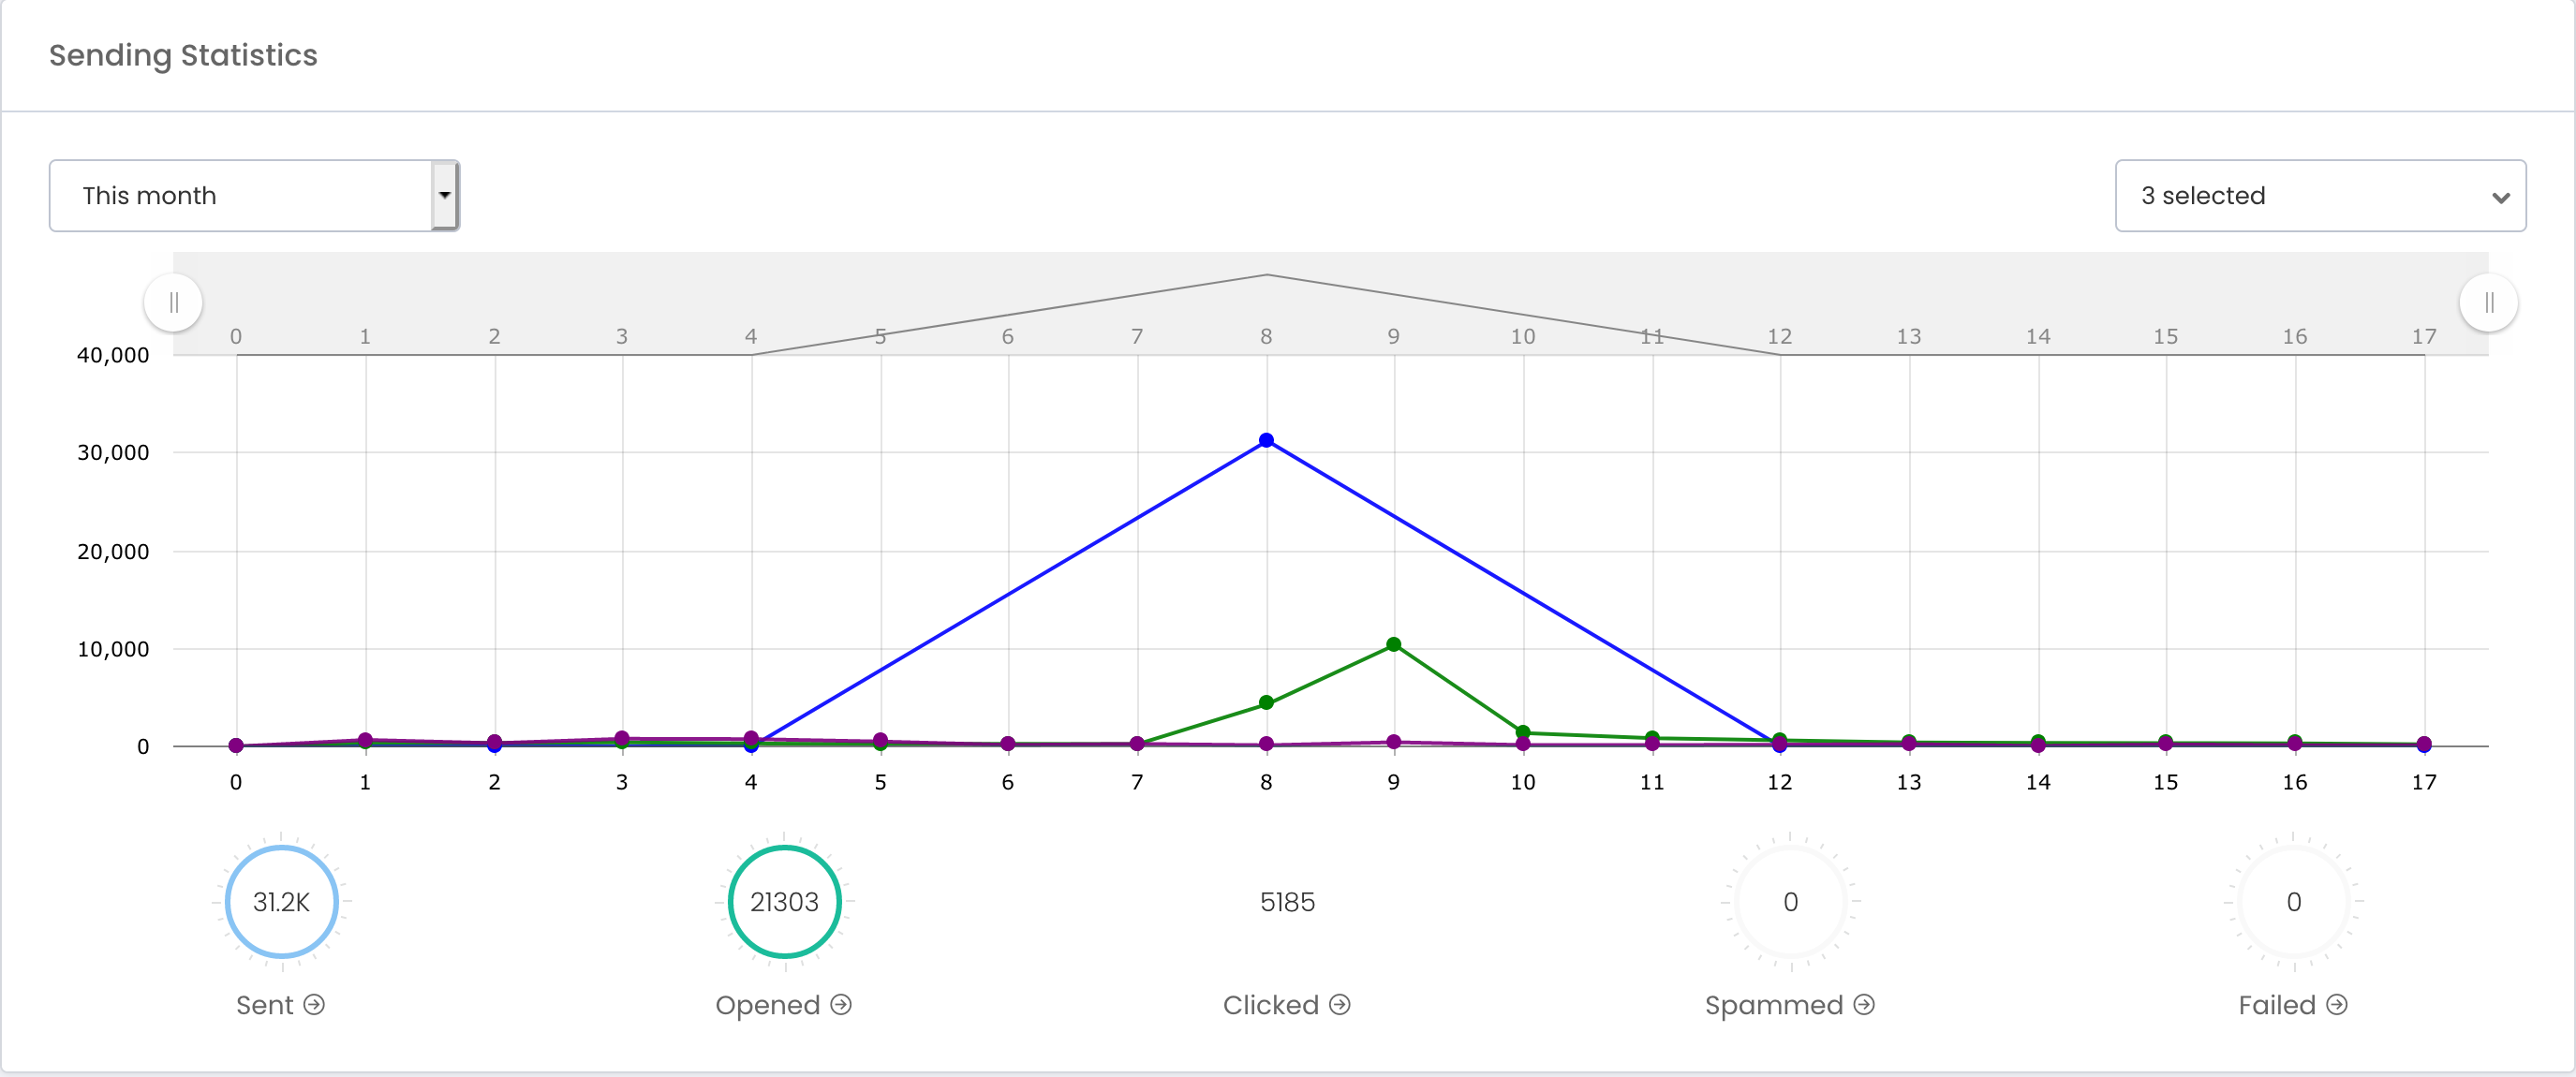Click the arrow icon beside the Spammed label
2576x1077 pixels.
coord(1864,1005)
